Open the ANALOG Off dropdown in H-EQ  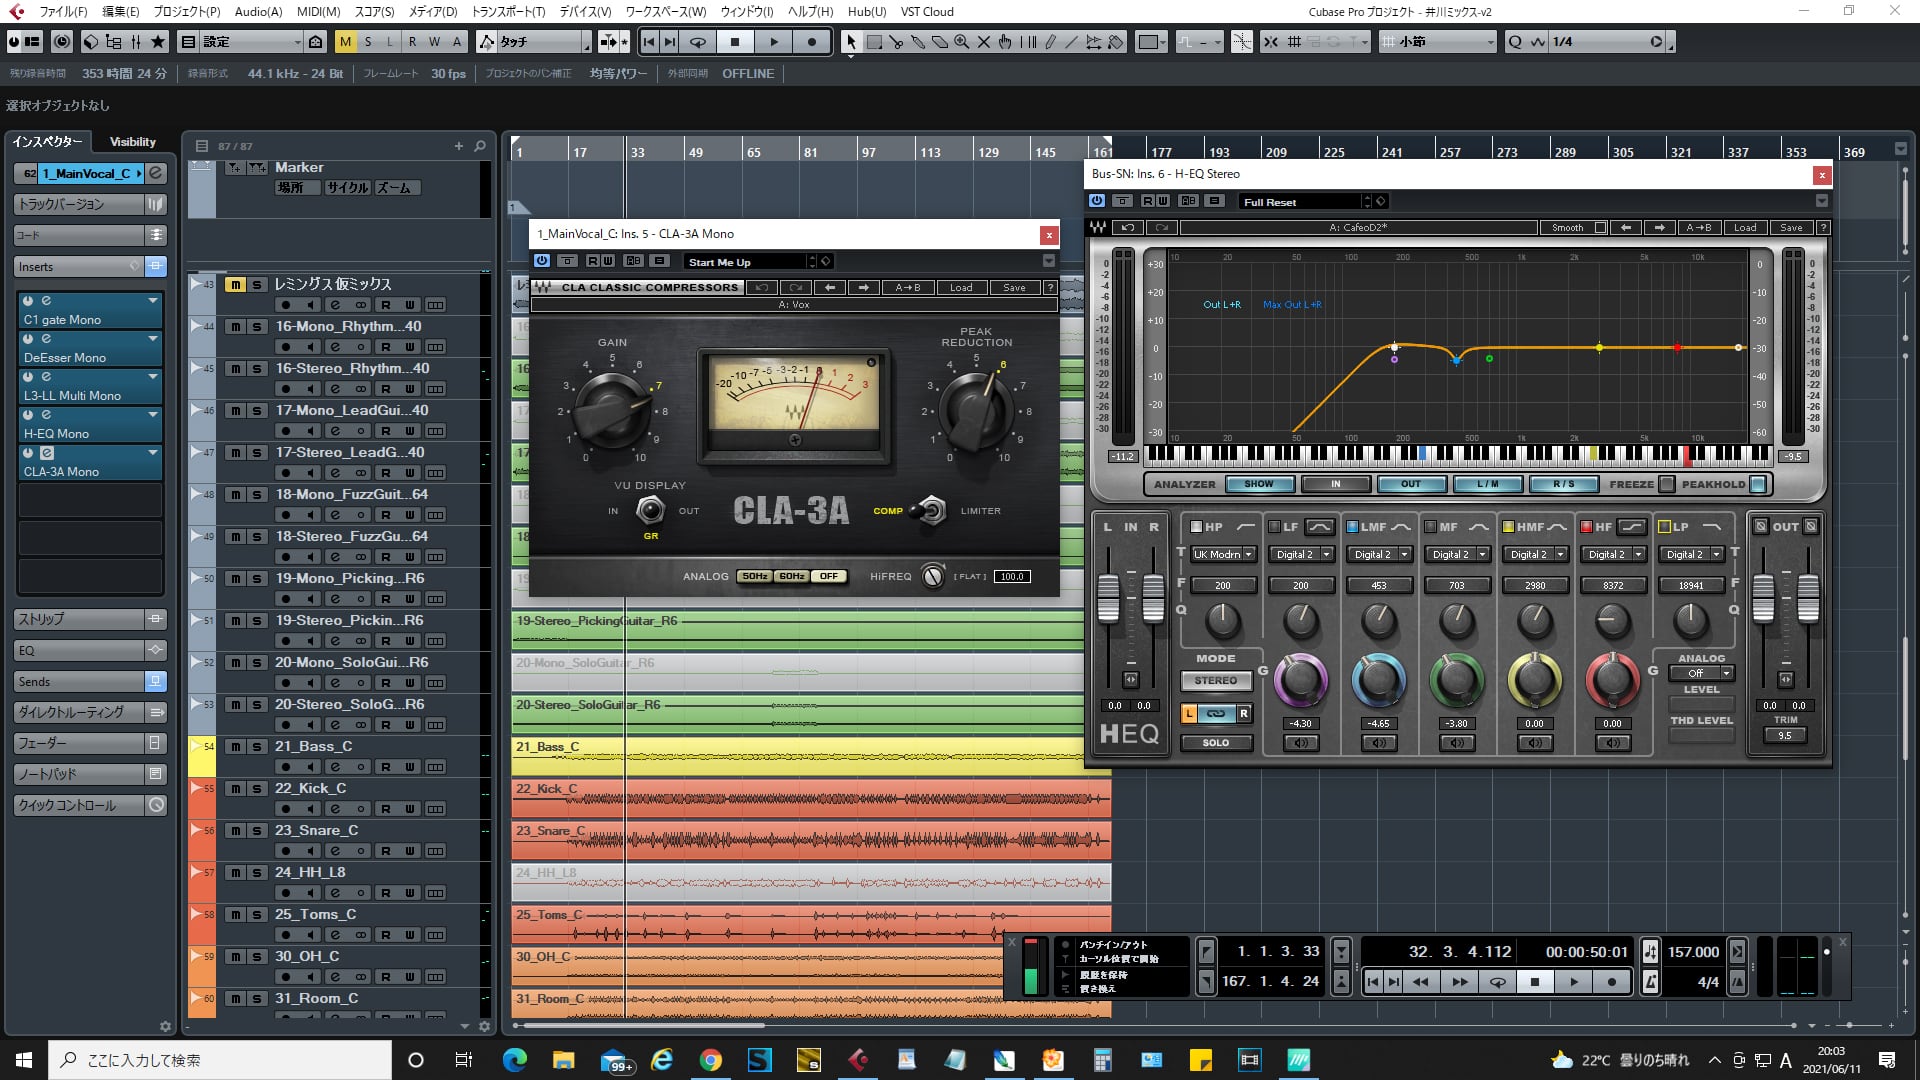[1701, 673]
